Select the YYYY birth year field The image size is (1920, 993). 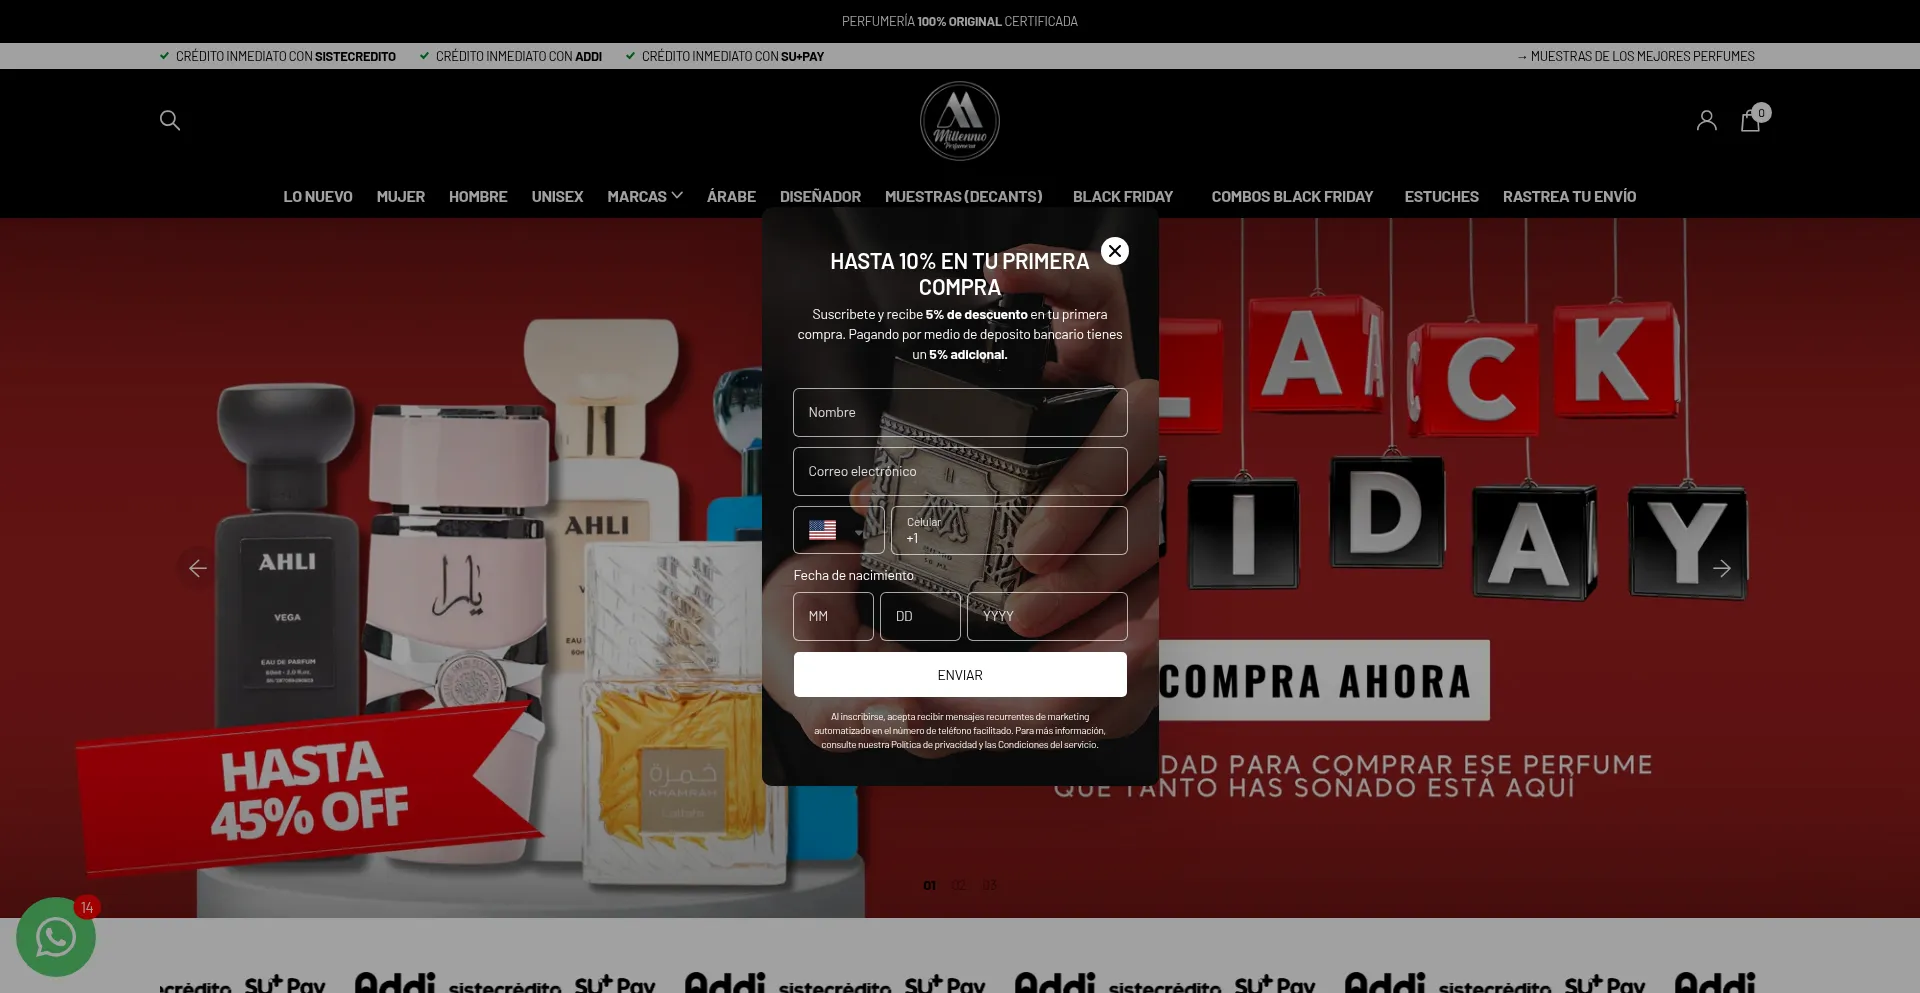pos(1046,616)
